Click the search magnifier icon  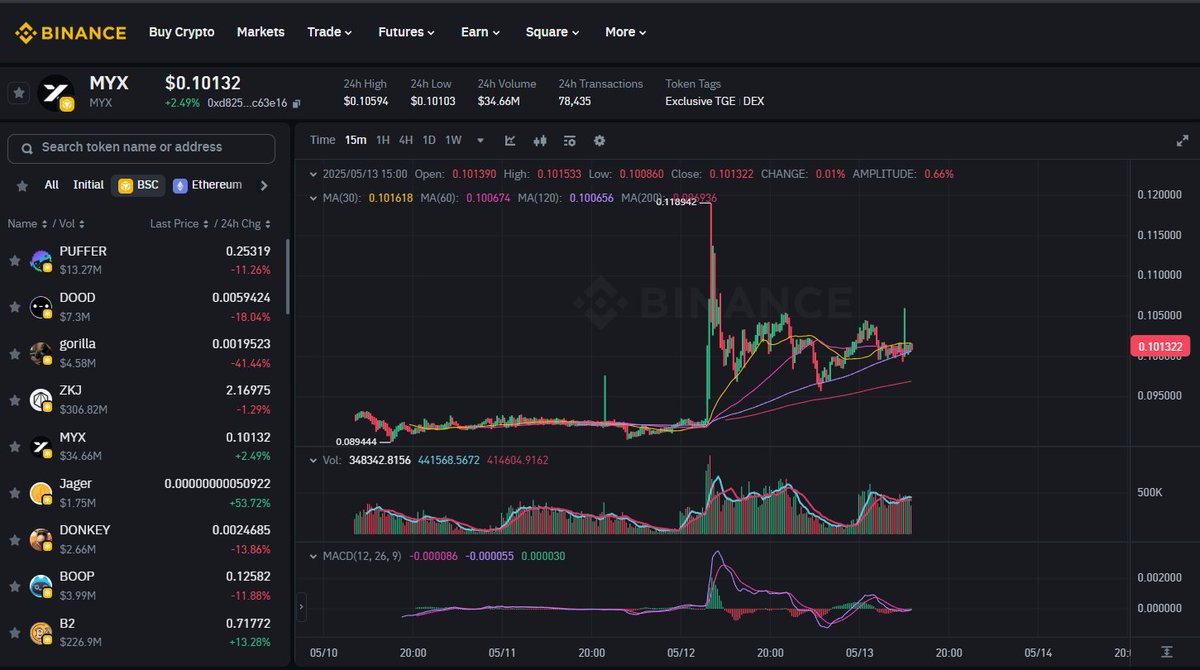pyautogui.click(x=26, y=148)
